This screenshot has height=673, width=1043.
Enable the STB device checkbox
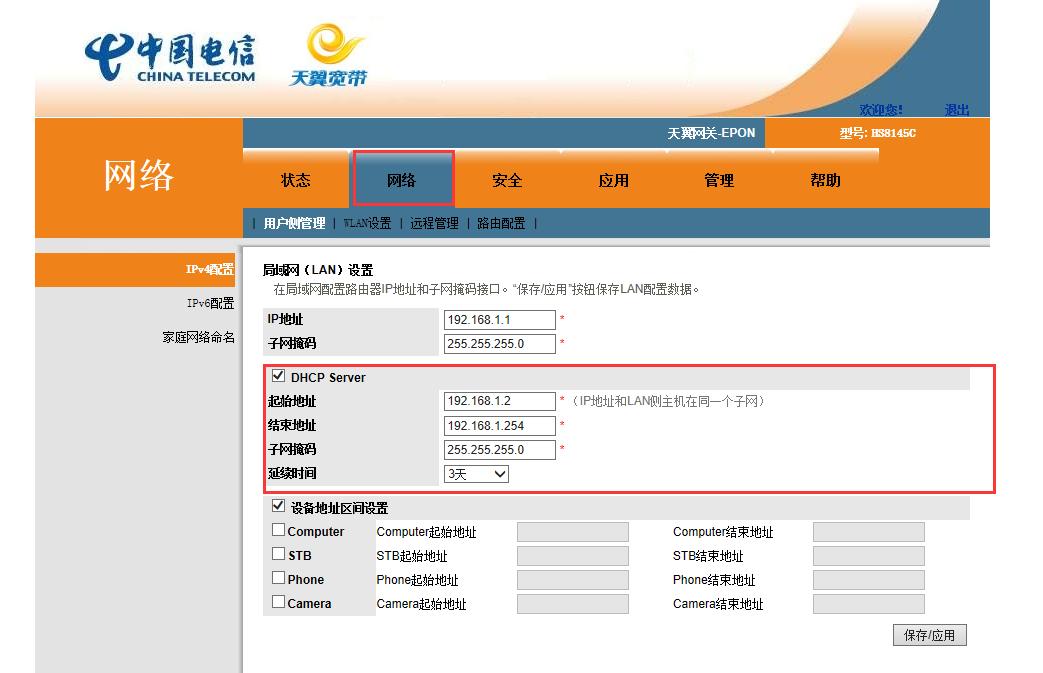(x=278, y=554)
